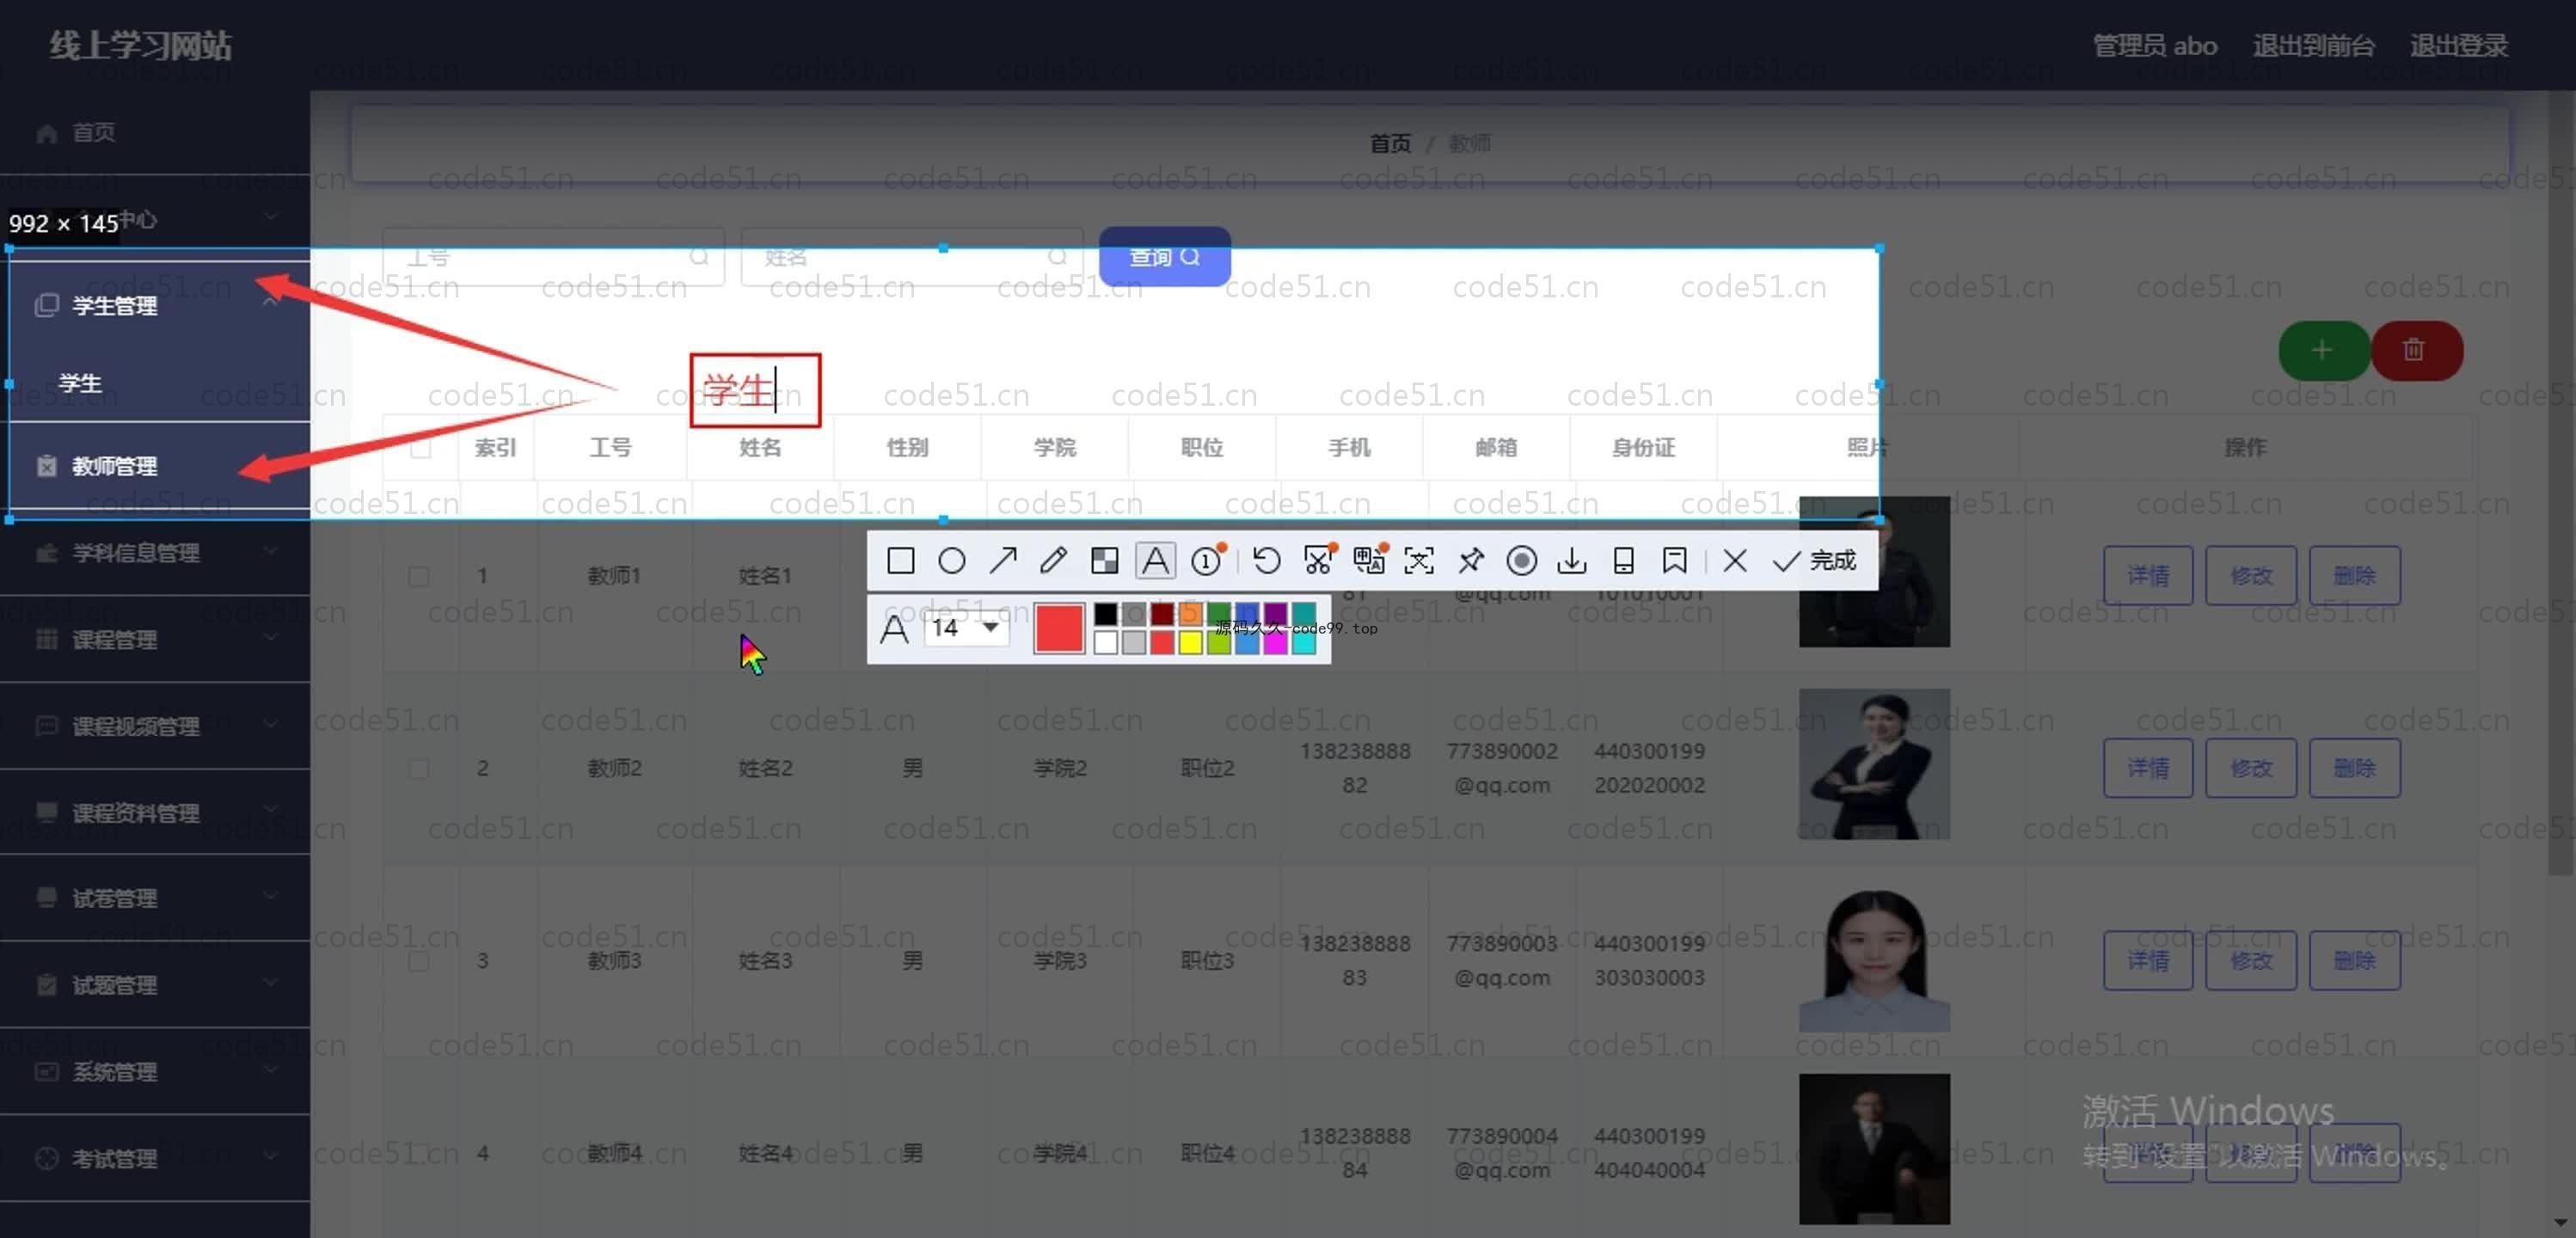
Task: Select the ellipse annotation tool
Action: tap(952, 561)
